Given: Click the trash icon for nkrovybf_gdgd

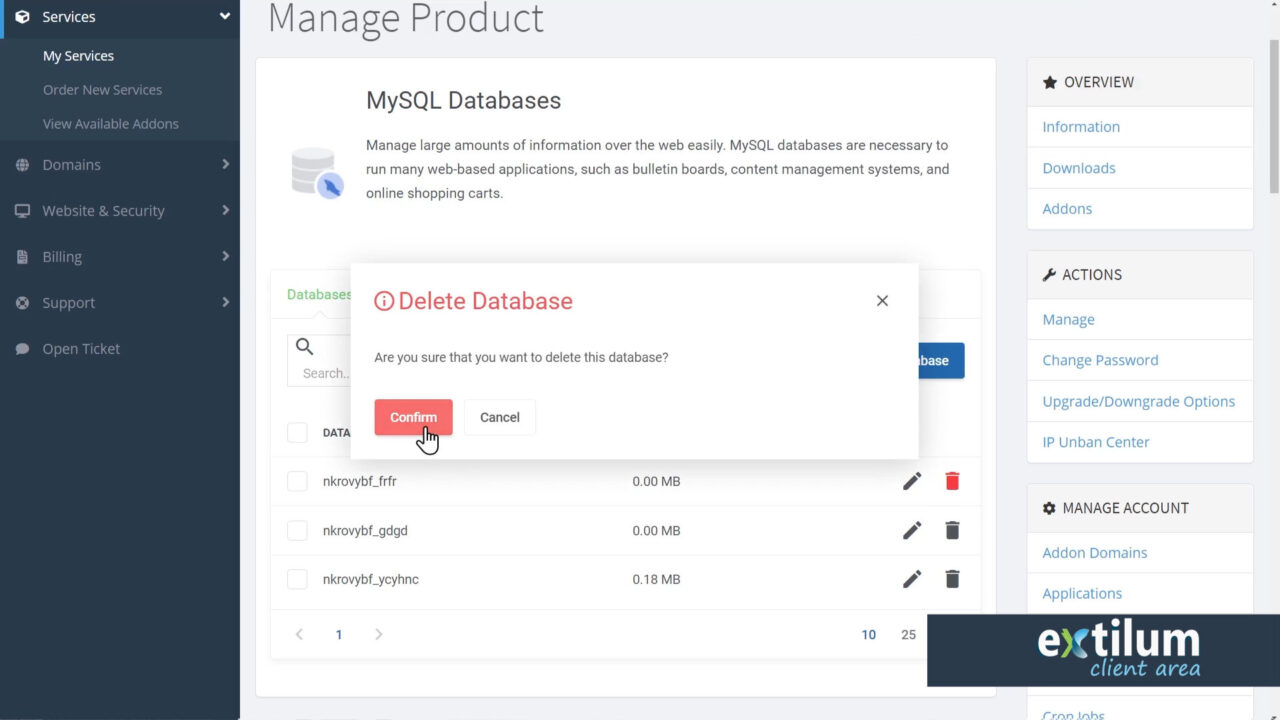Looking at the screenshot, I should tap(952, 530).
